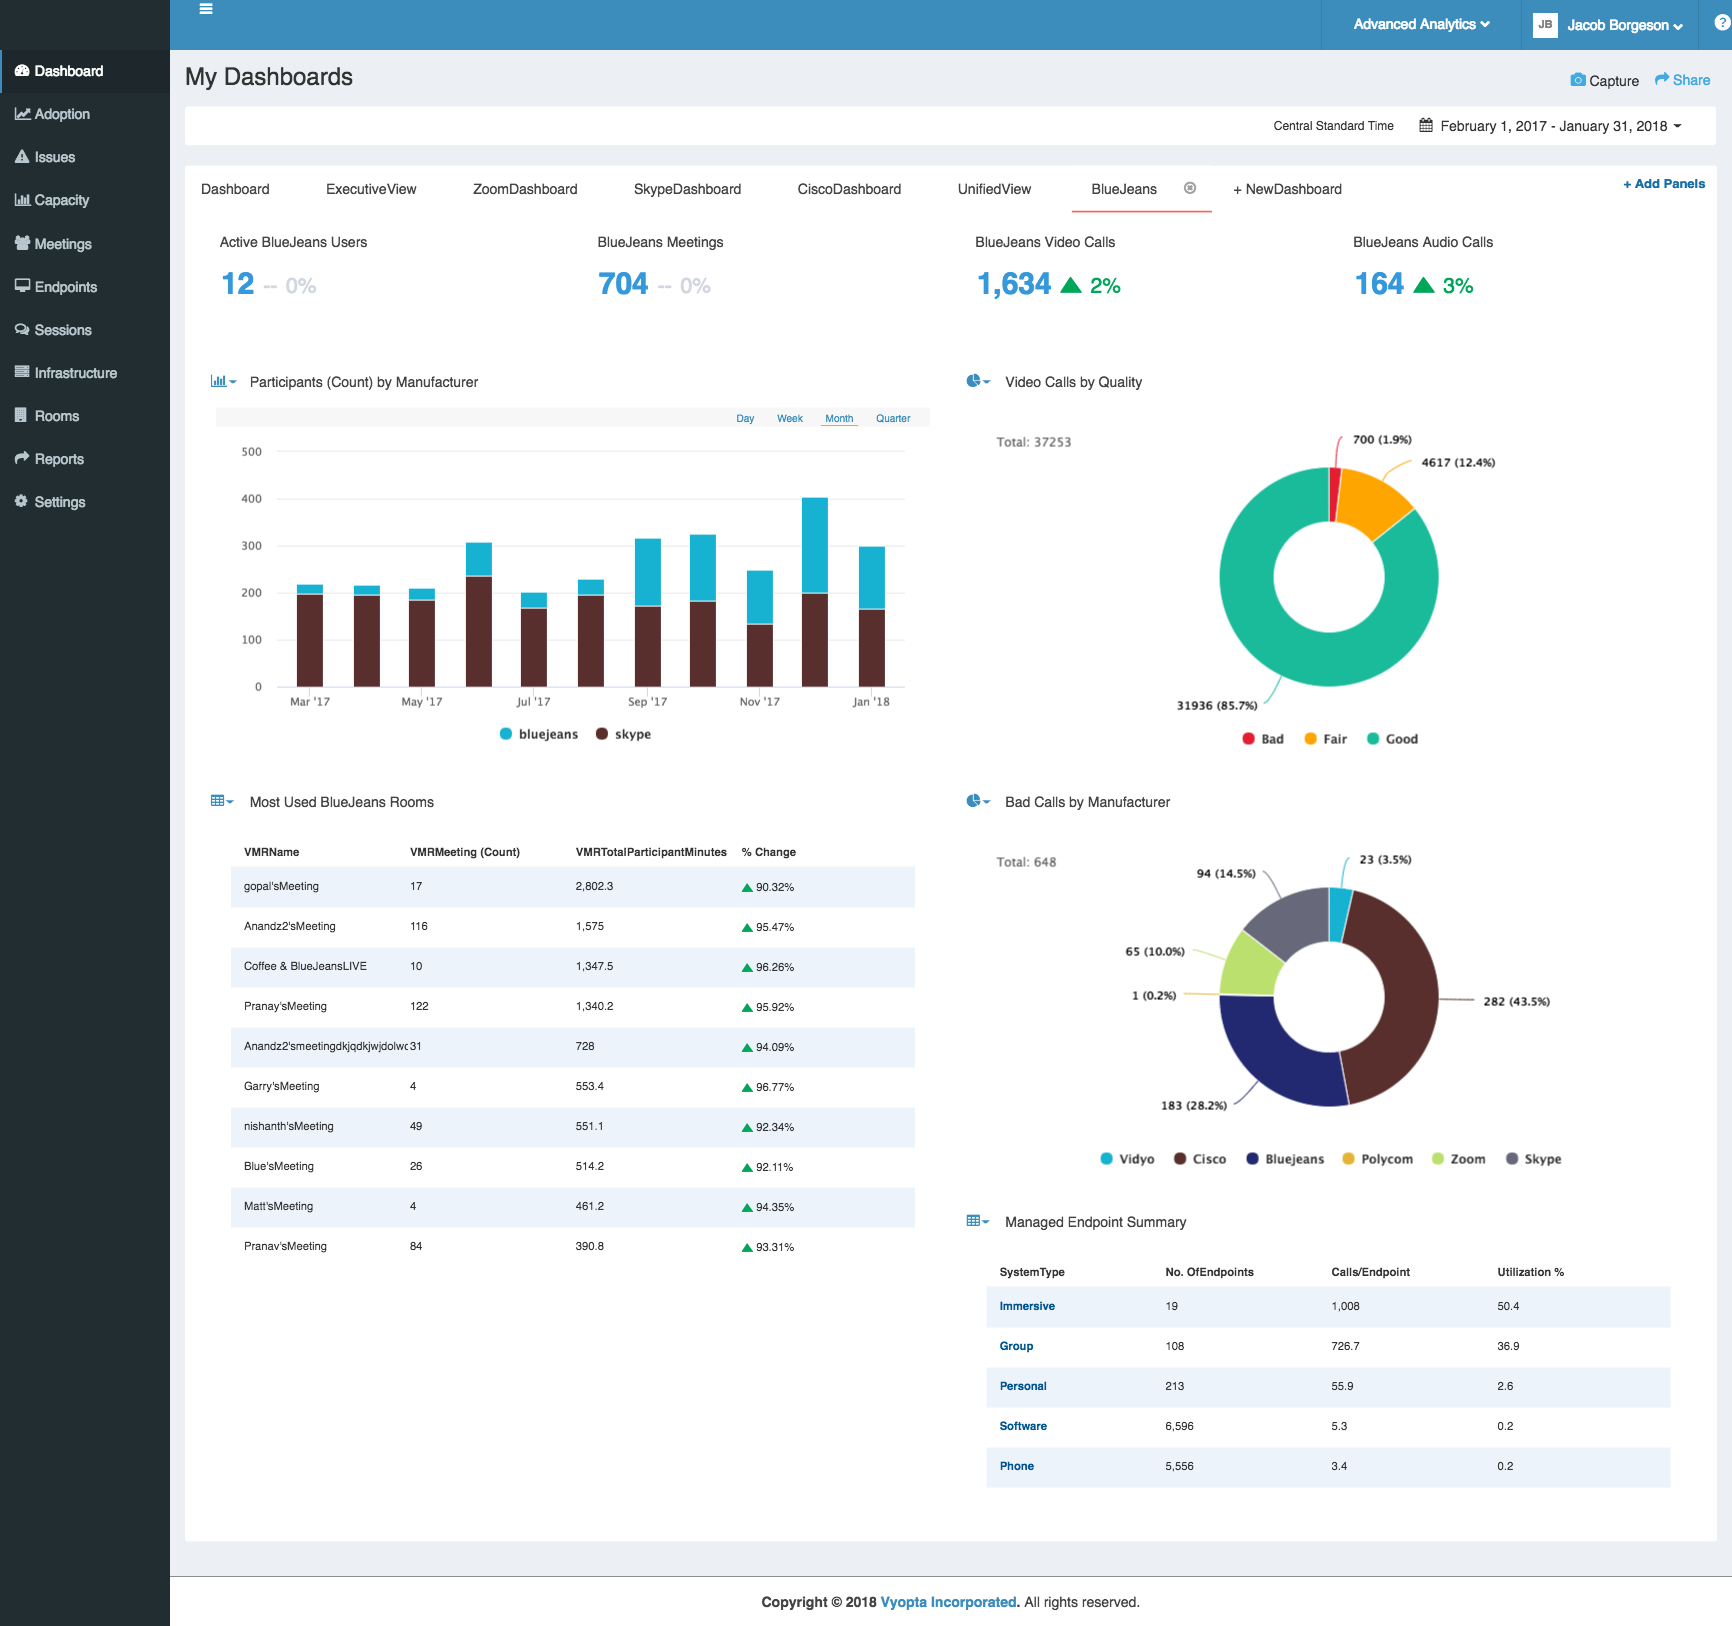1732x1626 pixels.
Task: Open pie chart menu for Bad Calls by Manufacturer
Action: pyautogui.click(x=978, y=801)
